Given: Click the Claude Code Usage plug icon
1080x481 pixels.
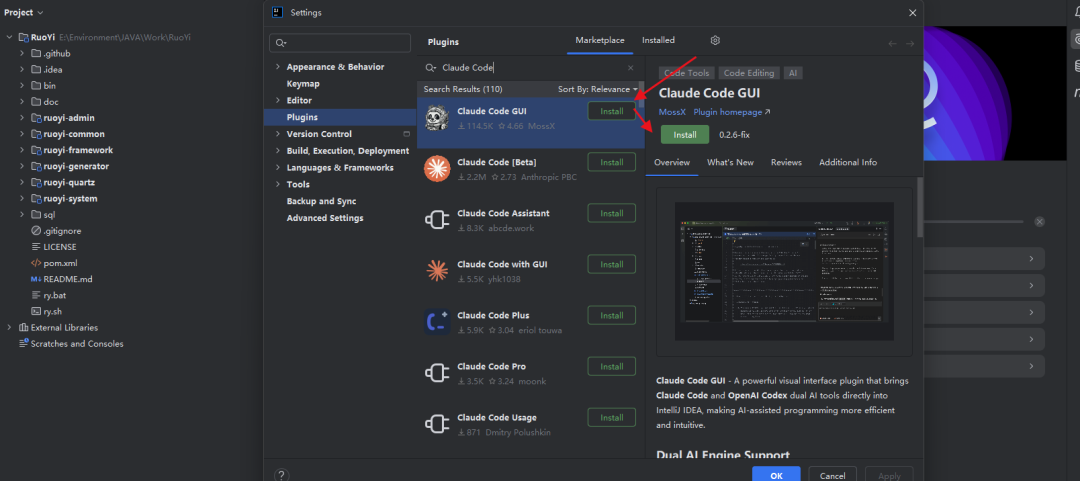Looking at the screenshot, I should coord(437,424).
